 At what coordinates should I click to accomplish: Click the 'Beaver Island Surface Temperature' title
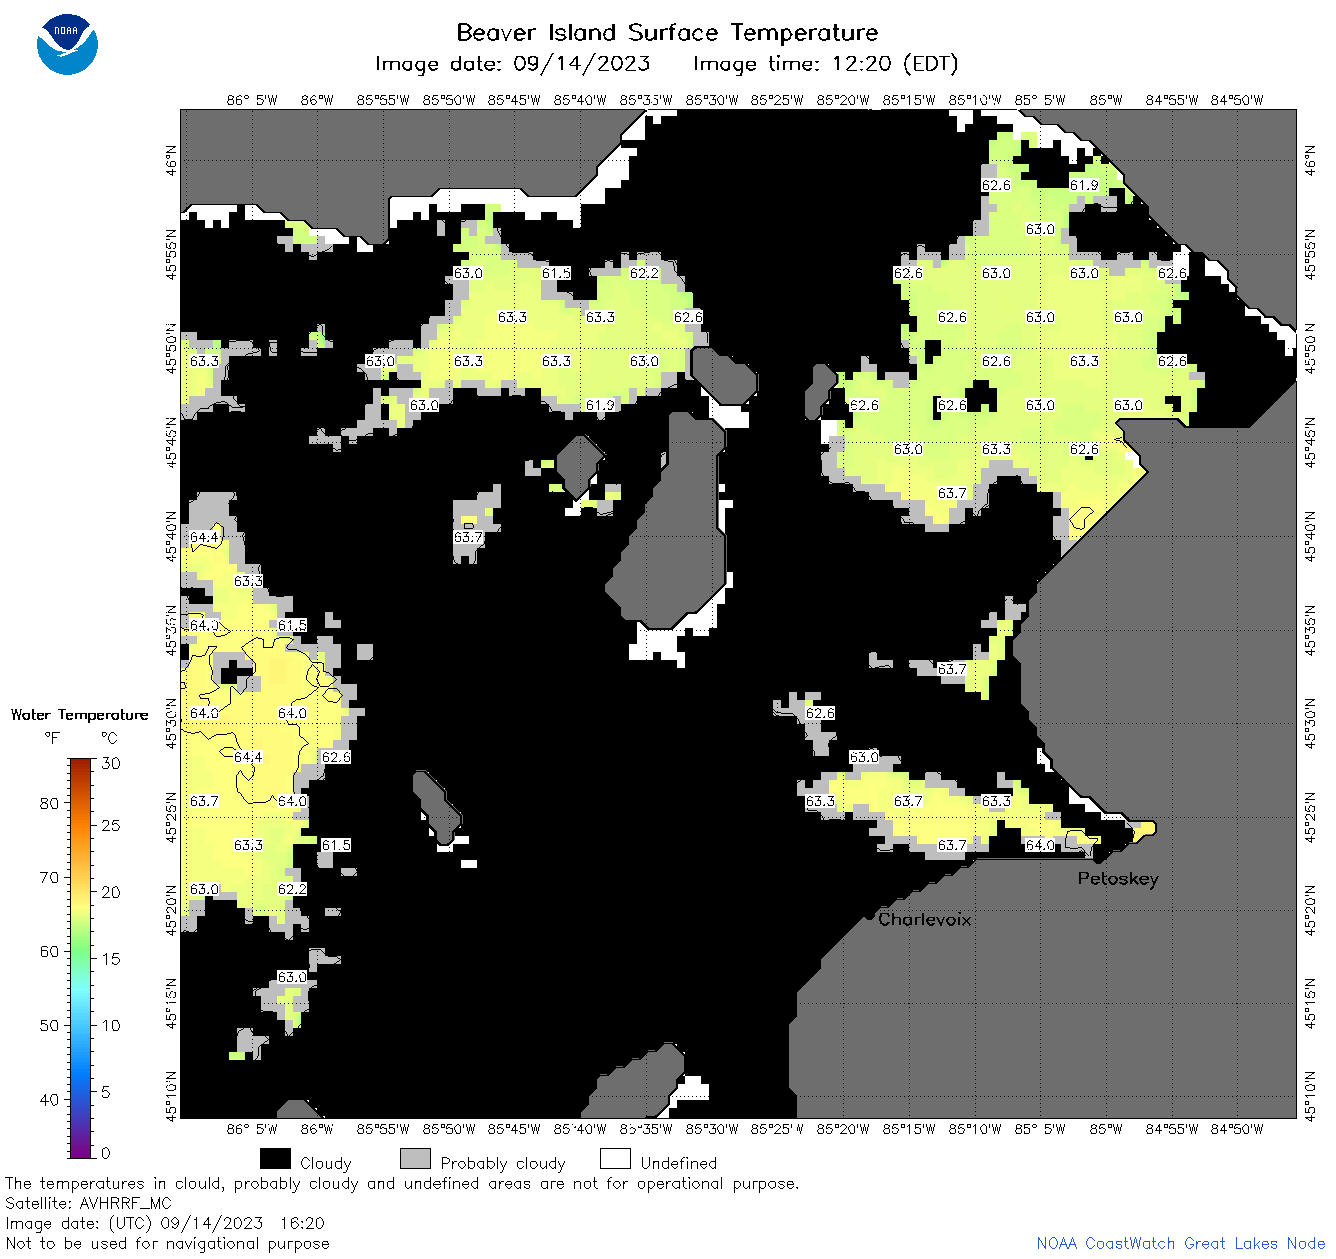click(667, 32)
